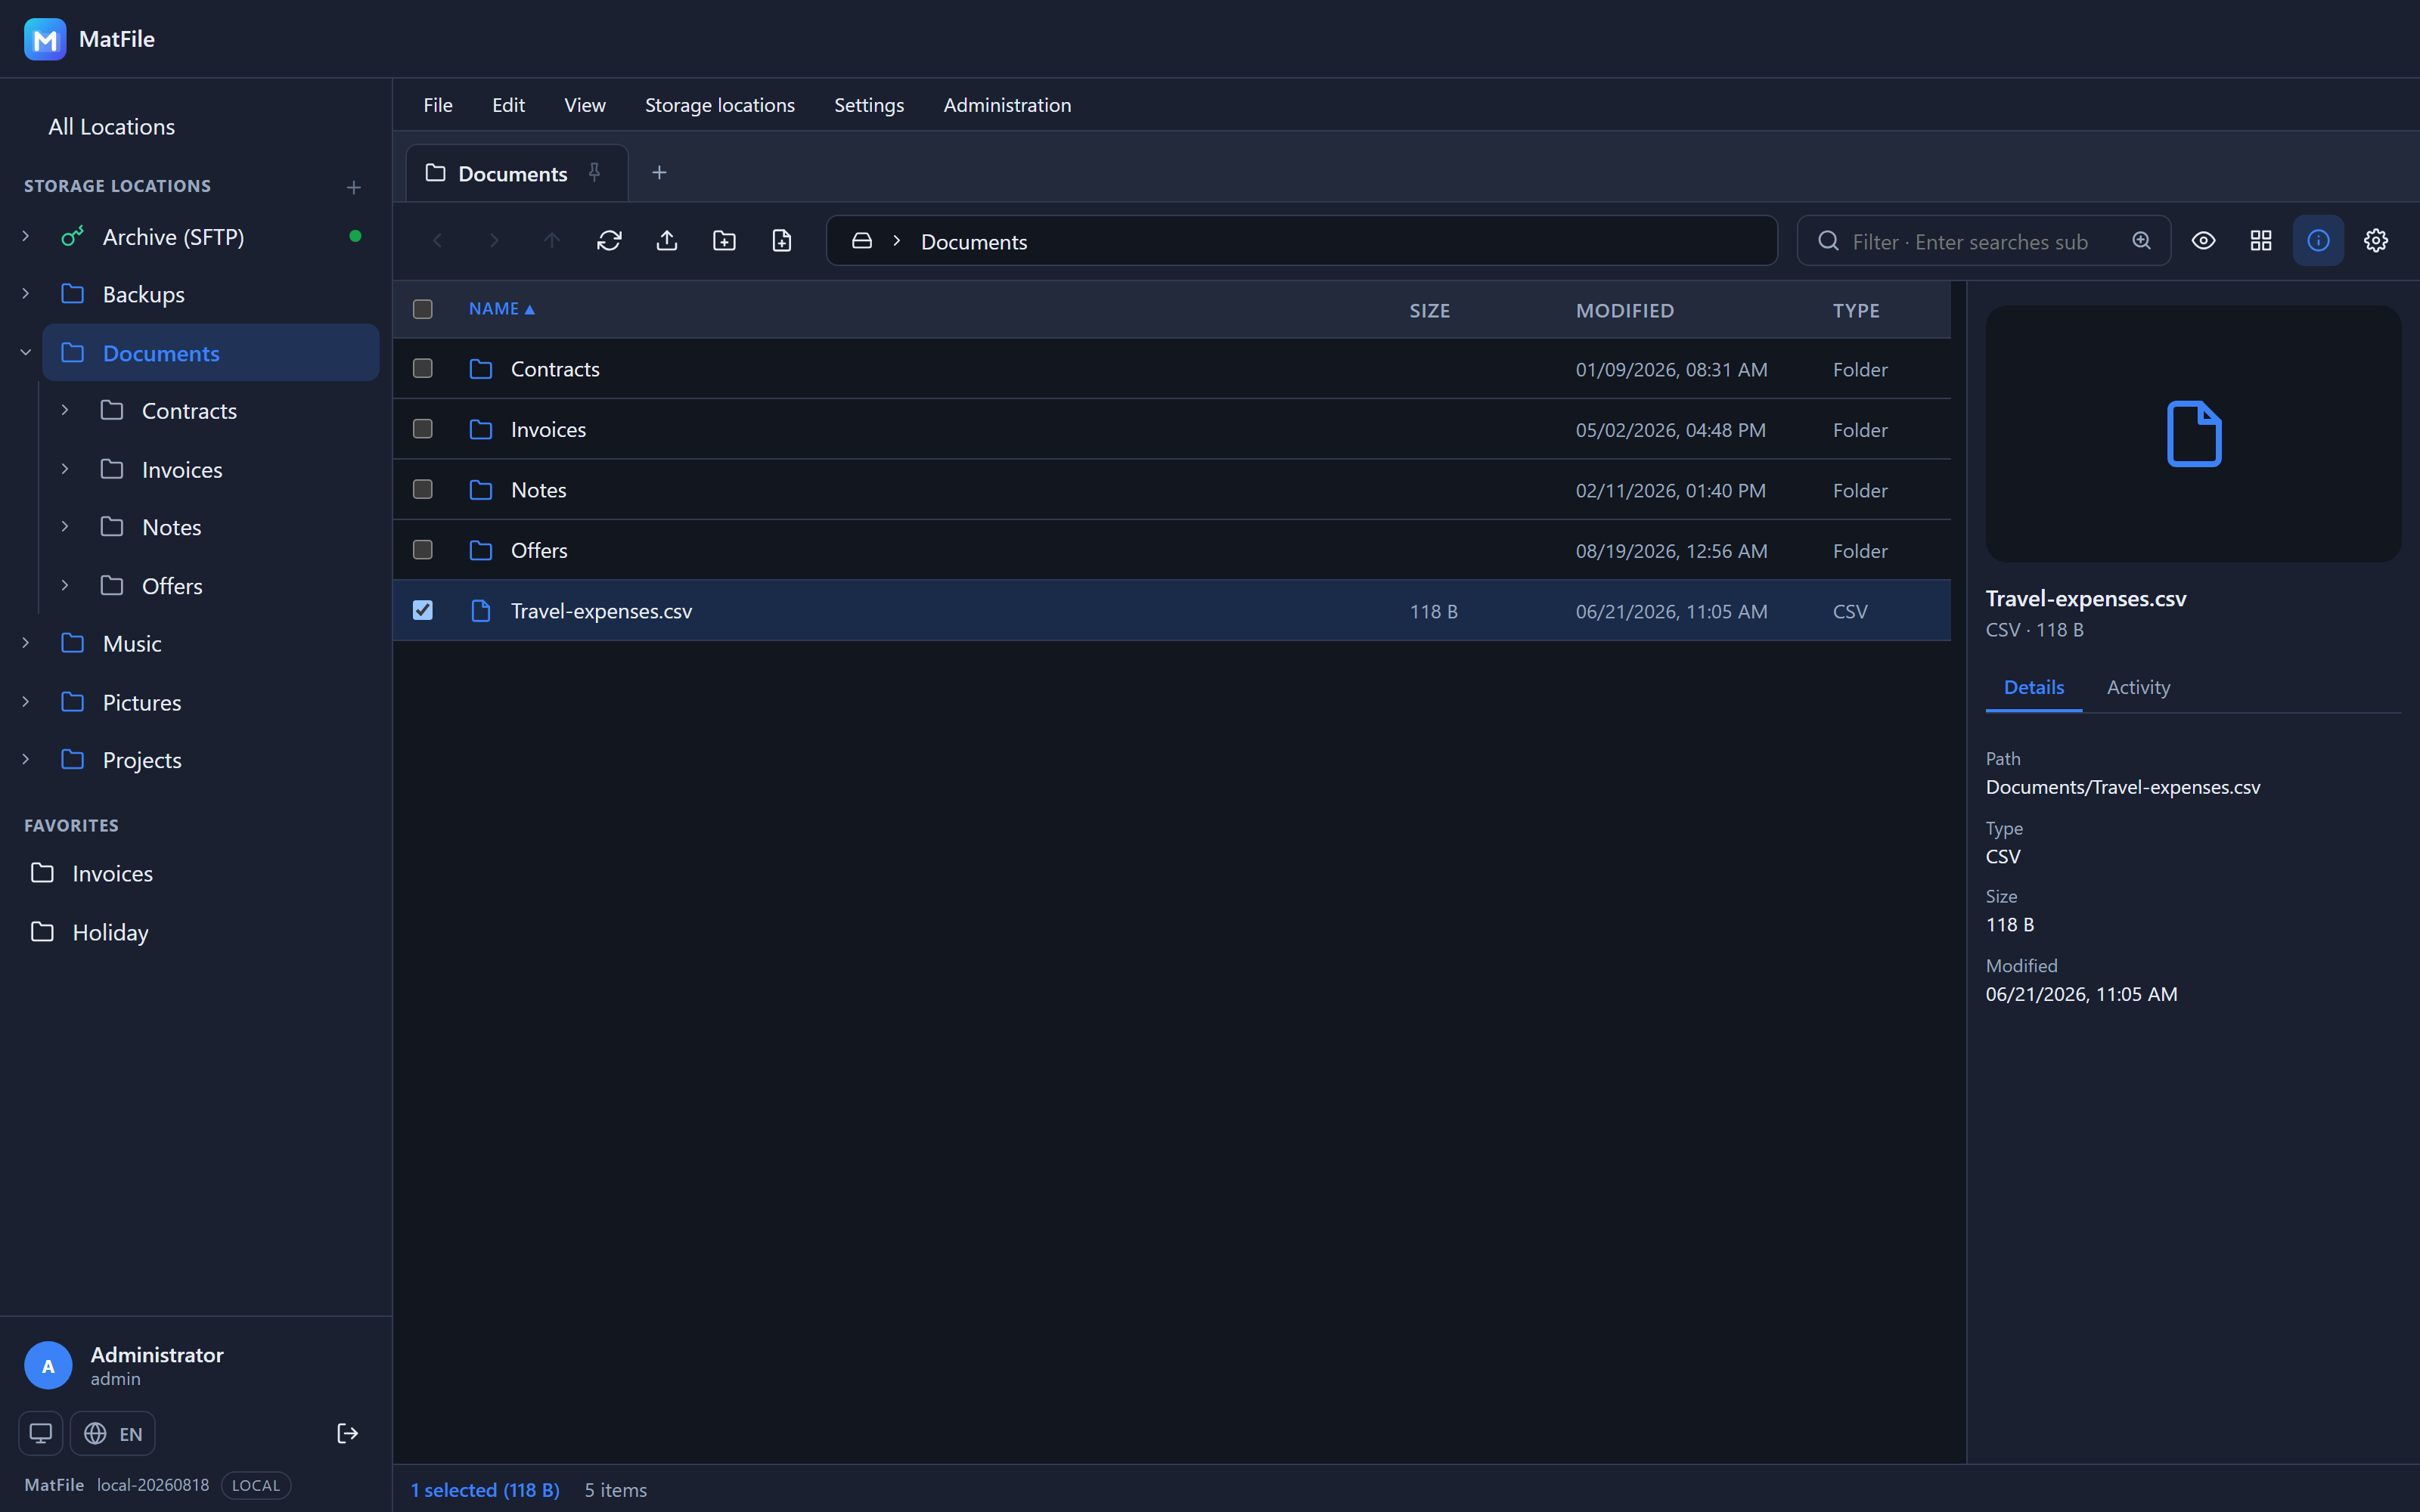
Task: Expand the Music tree node
Action: (x=26, y=643)
